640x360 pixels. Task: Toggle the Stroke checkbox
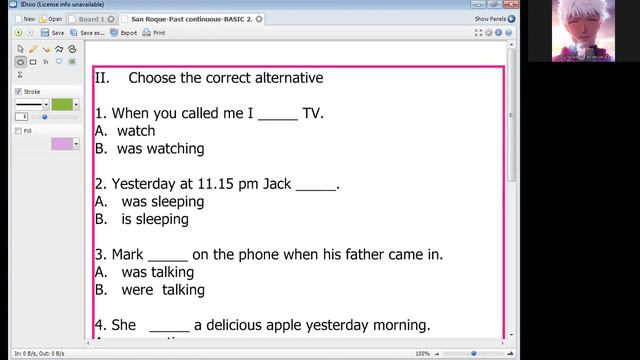pos(18,91)
